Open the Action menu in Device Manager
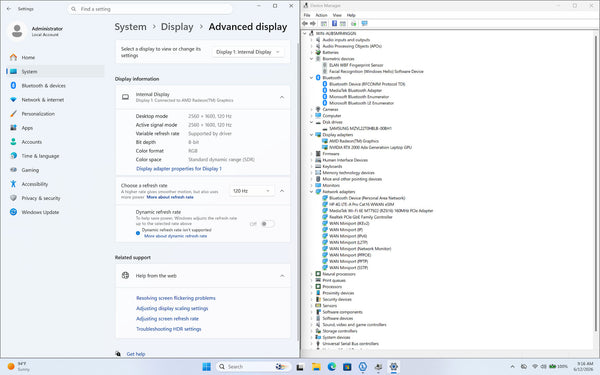This screenshot has height=375, width=600. click(321, 15)
